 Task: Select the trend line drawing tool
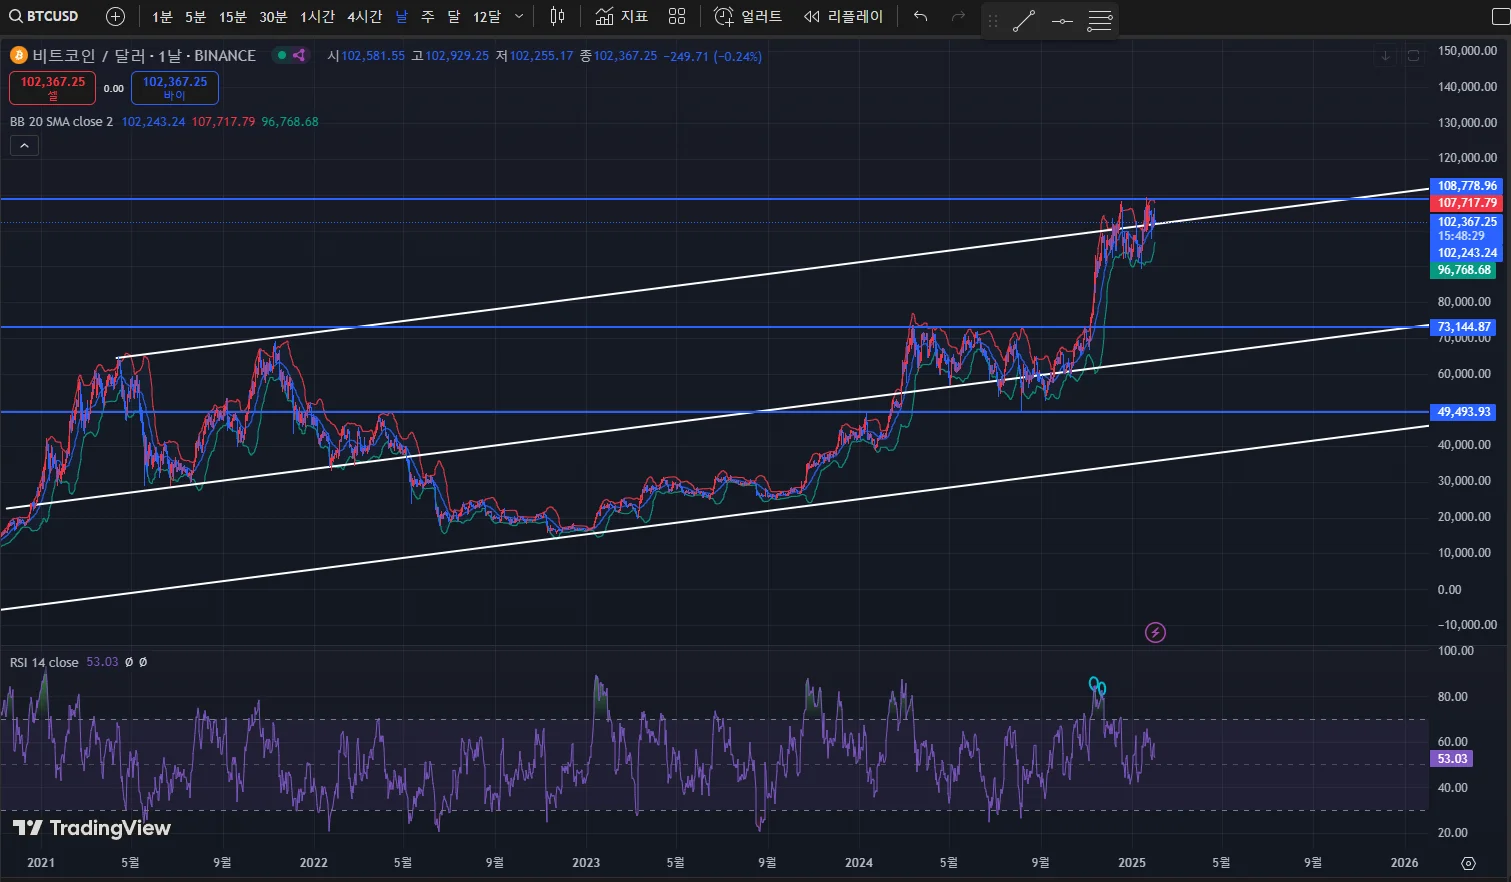[1024, 21]
